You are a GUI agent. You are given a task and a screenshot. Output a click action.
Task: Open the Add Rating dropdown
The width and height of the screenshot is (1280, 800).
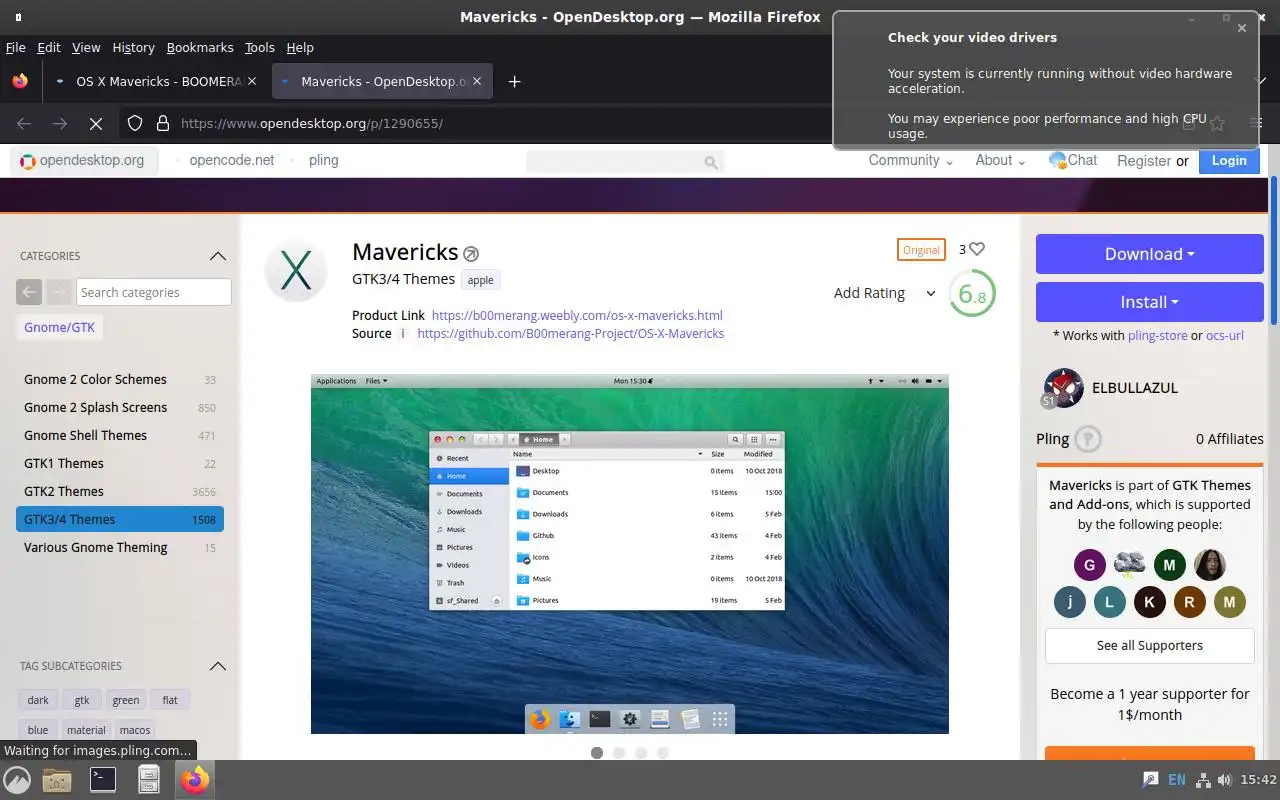884,293
